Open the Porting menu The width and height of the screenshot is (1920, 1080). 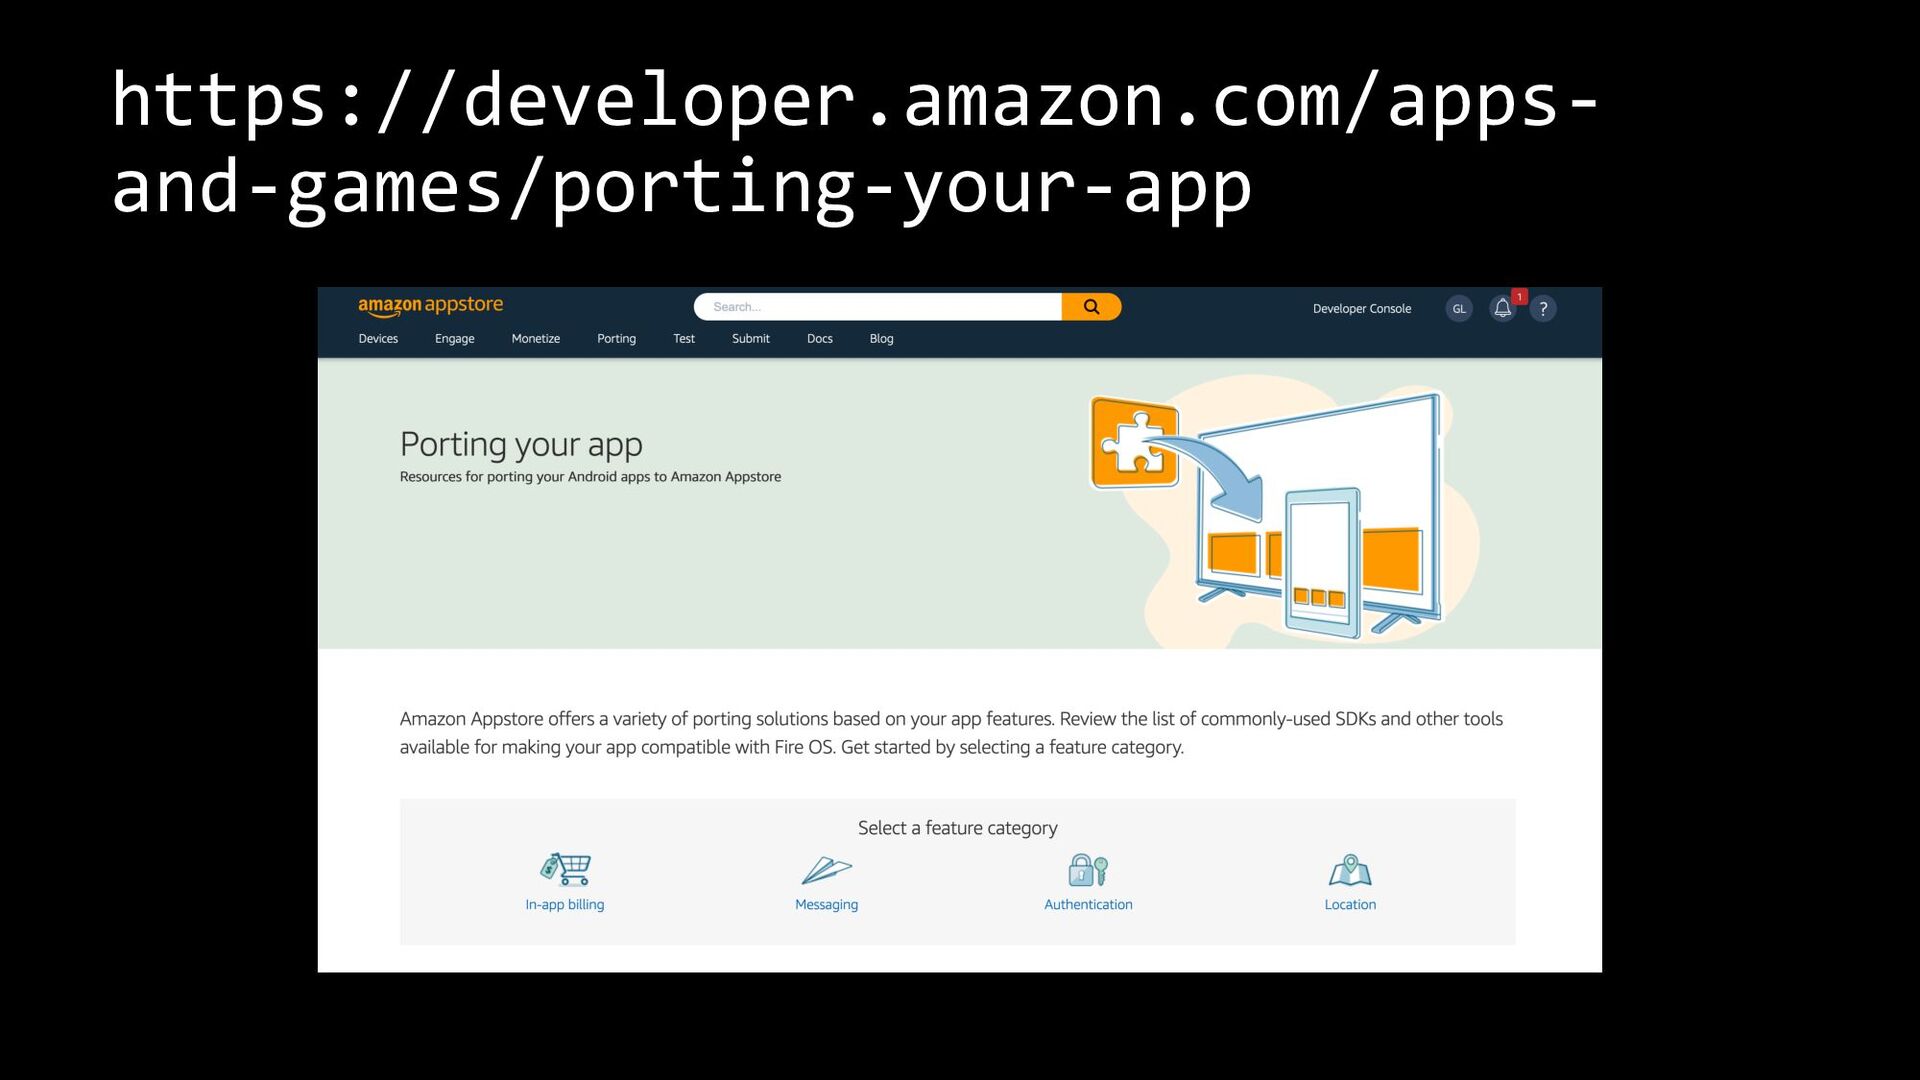(617, 339)
